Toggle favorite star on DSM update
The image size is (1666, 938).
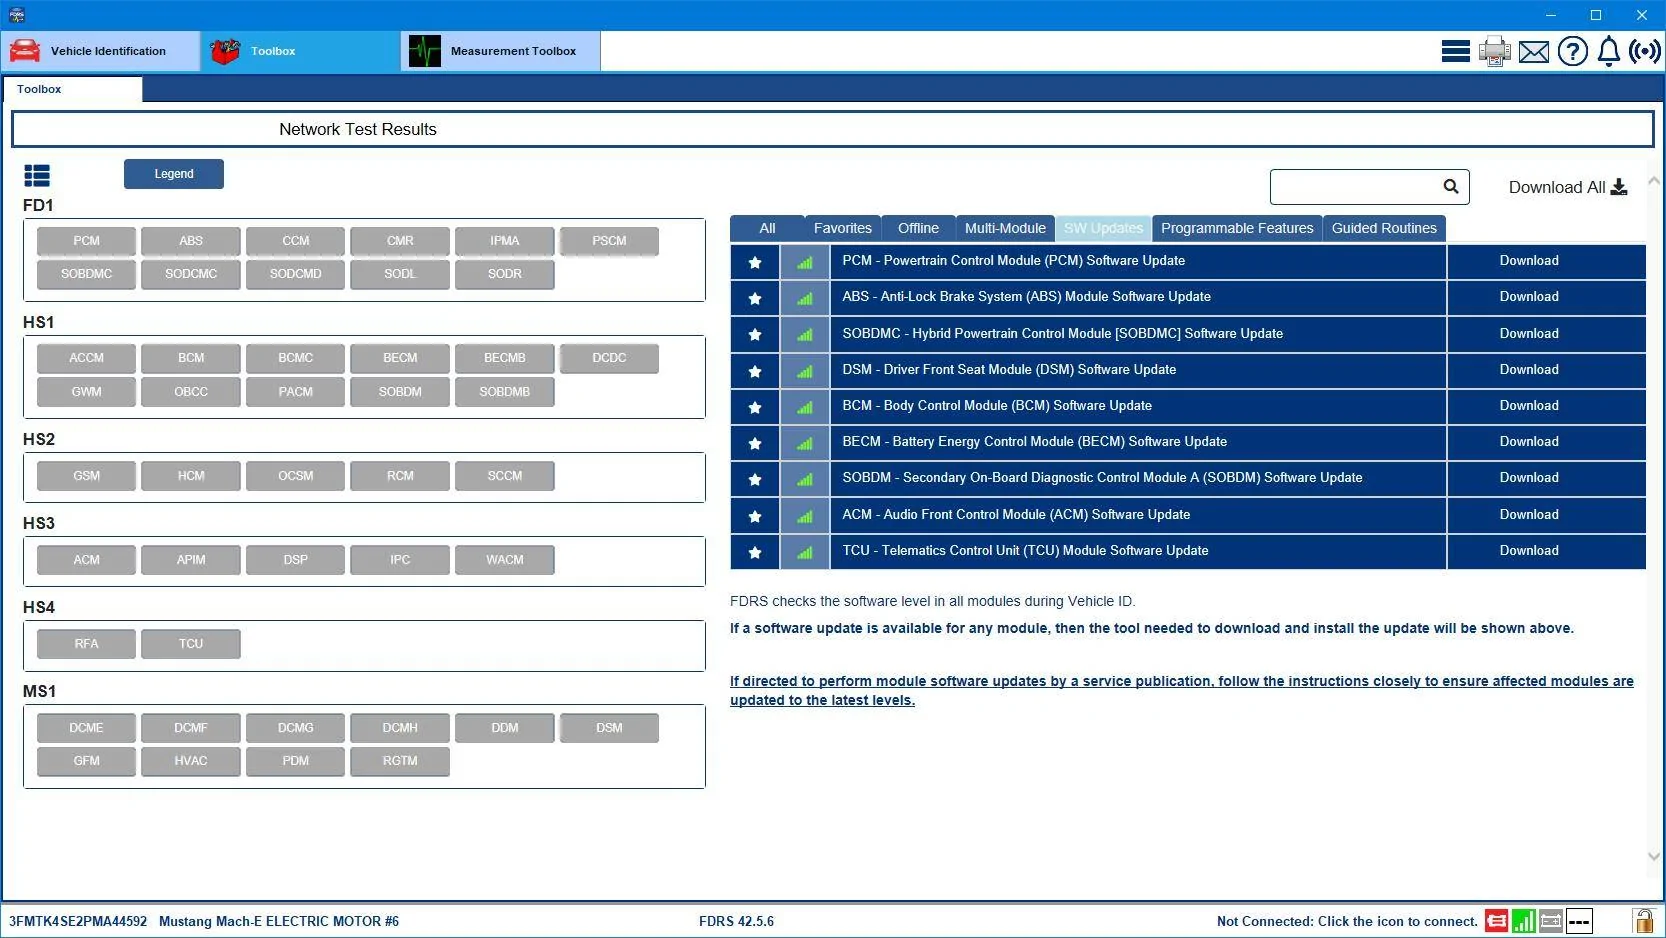[755, 371]
